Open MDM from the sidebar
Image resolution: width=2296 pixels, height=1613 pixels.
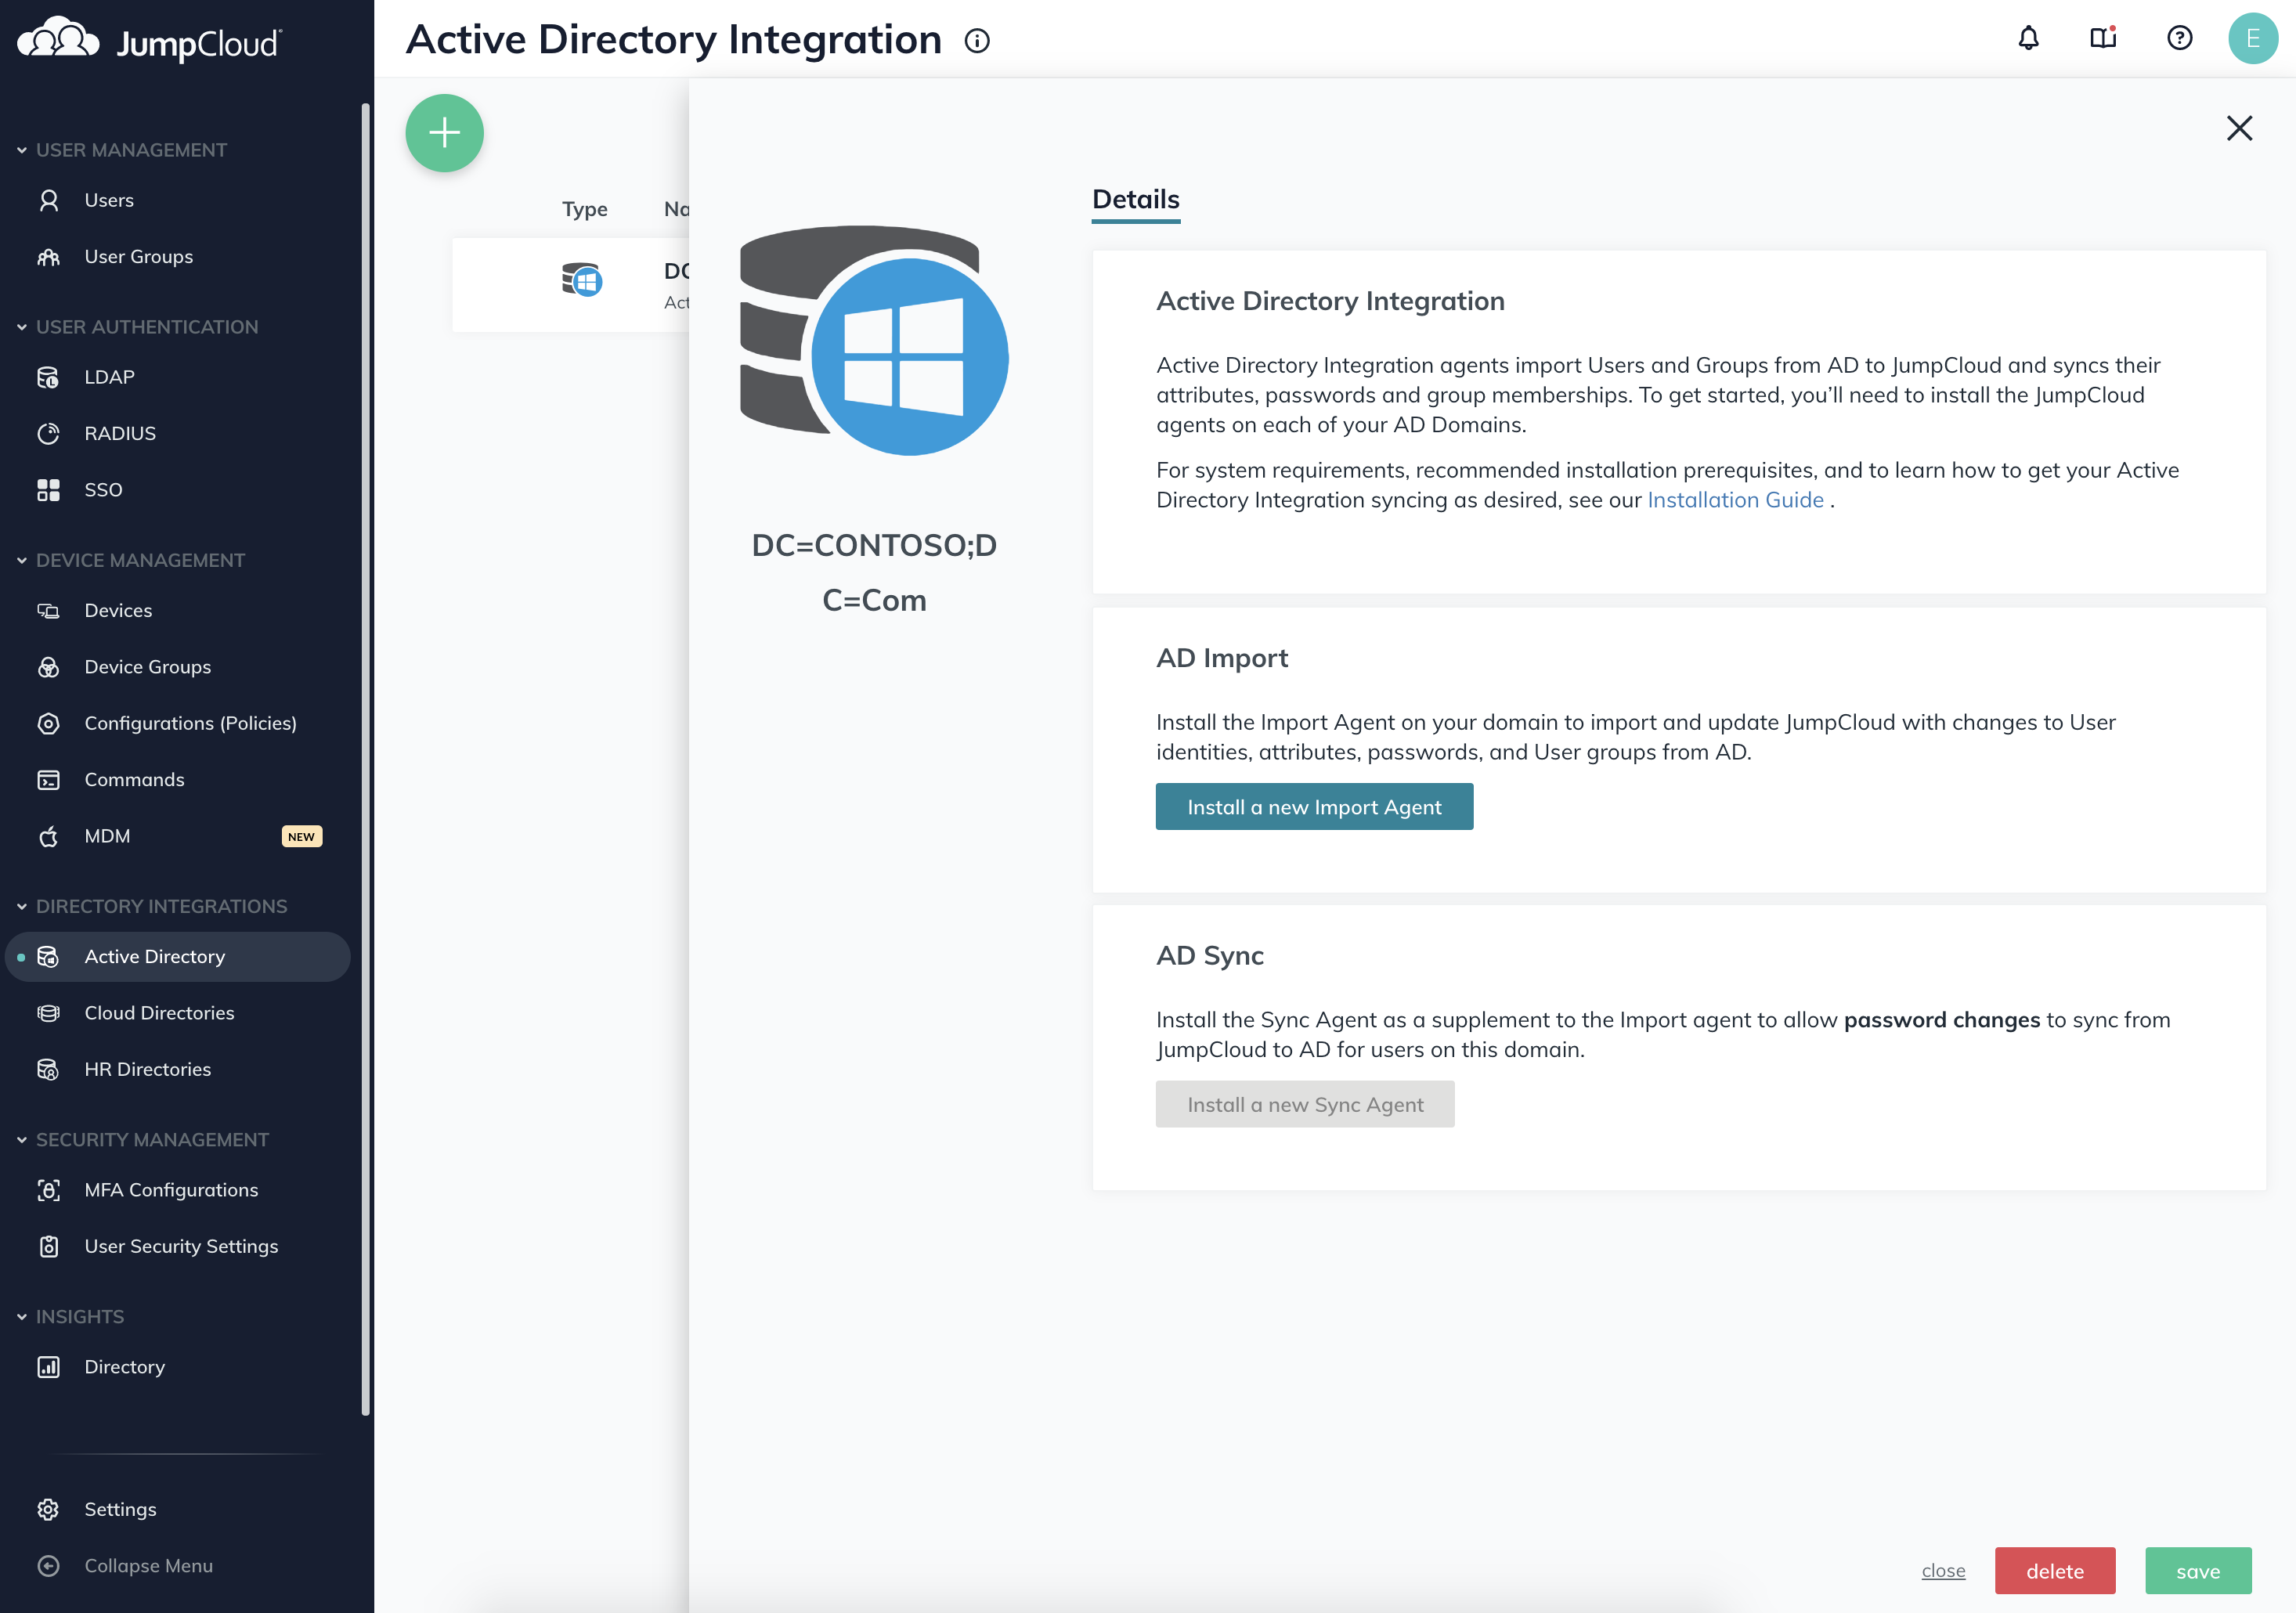coord(107,836)
